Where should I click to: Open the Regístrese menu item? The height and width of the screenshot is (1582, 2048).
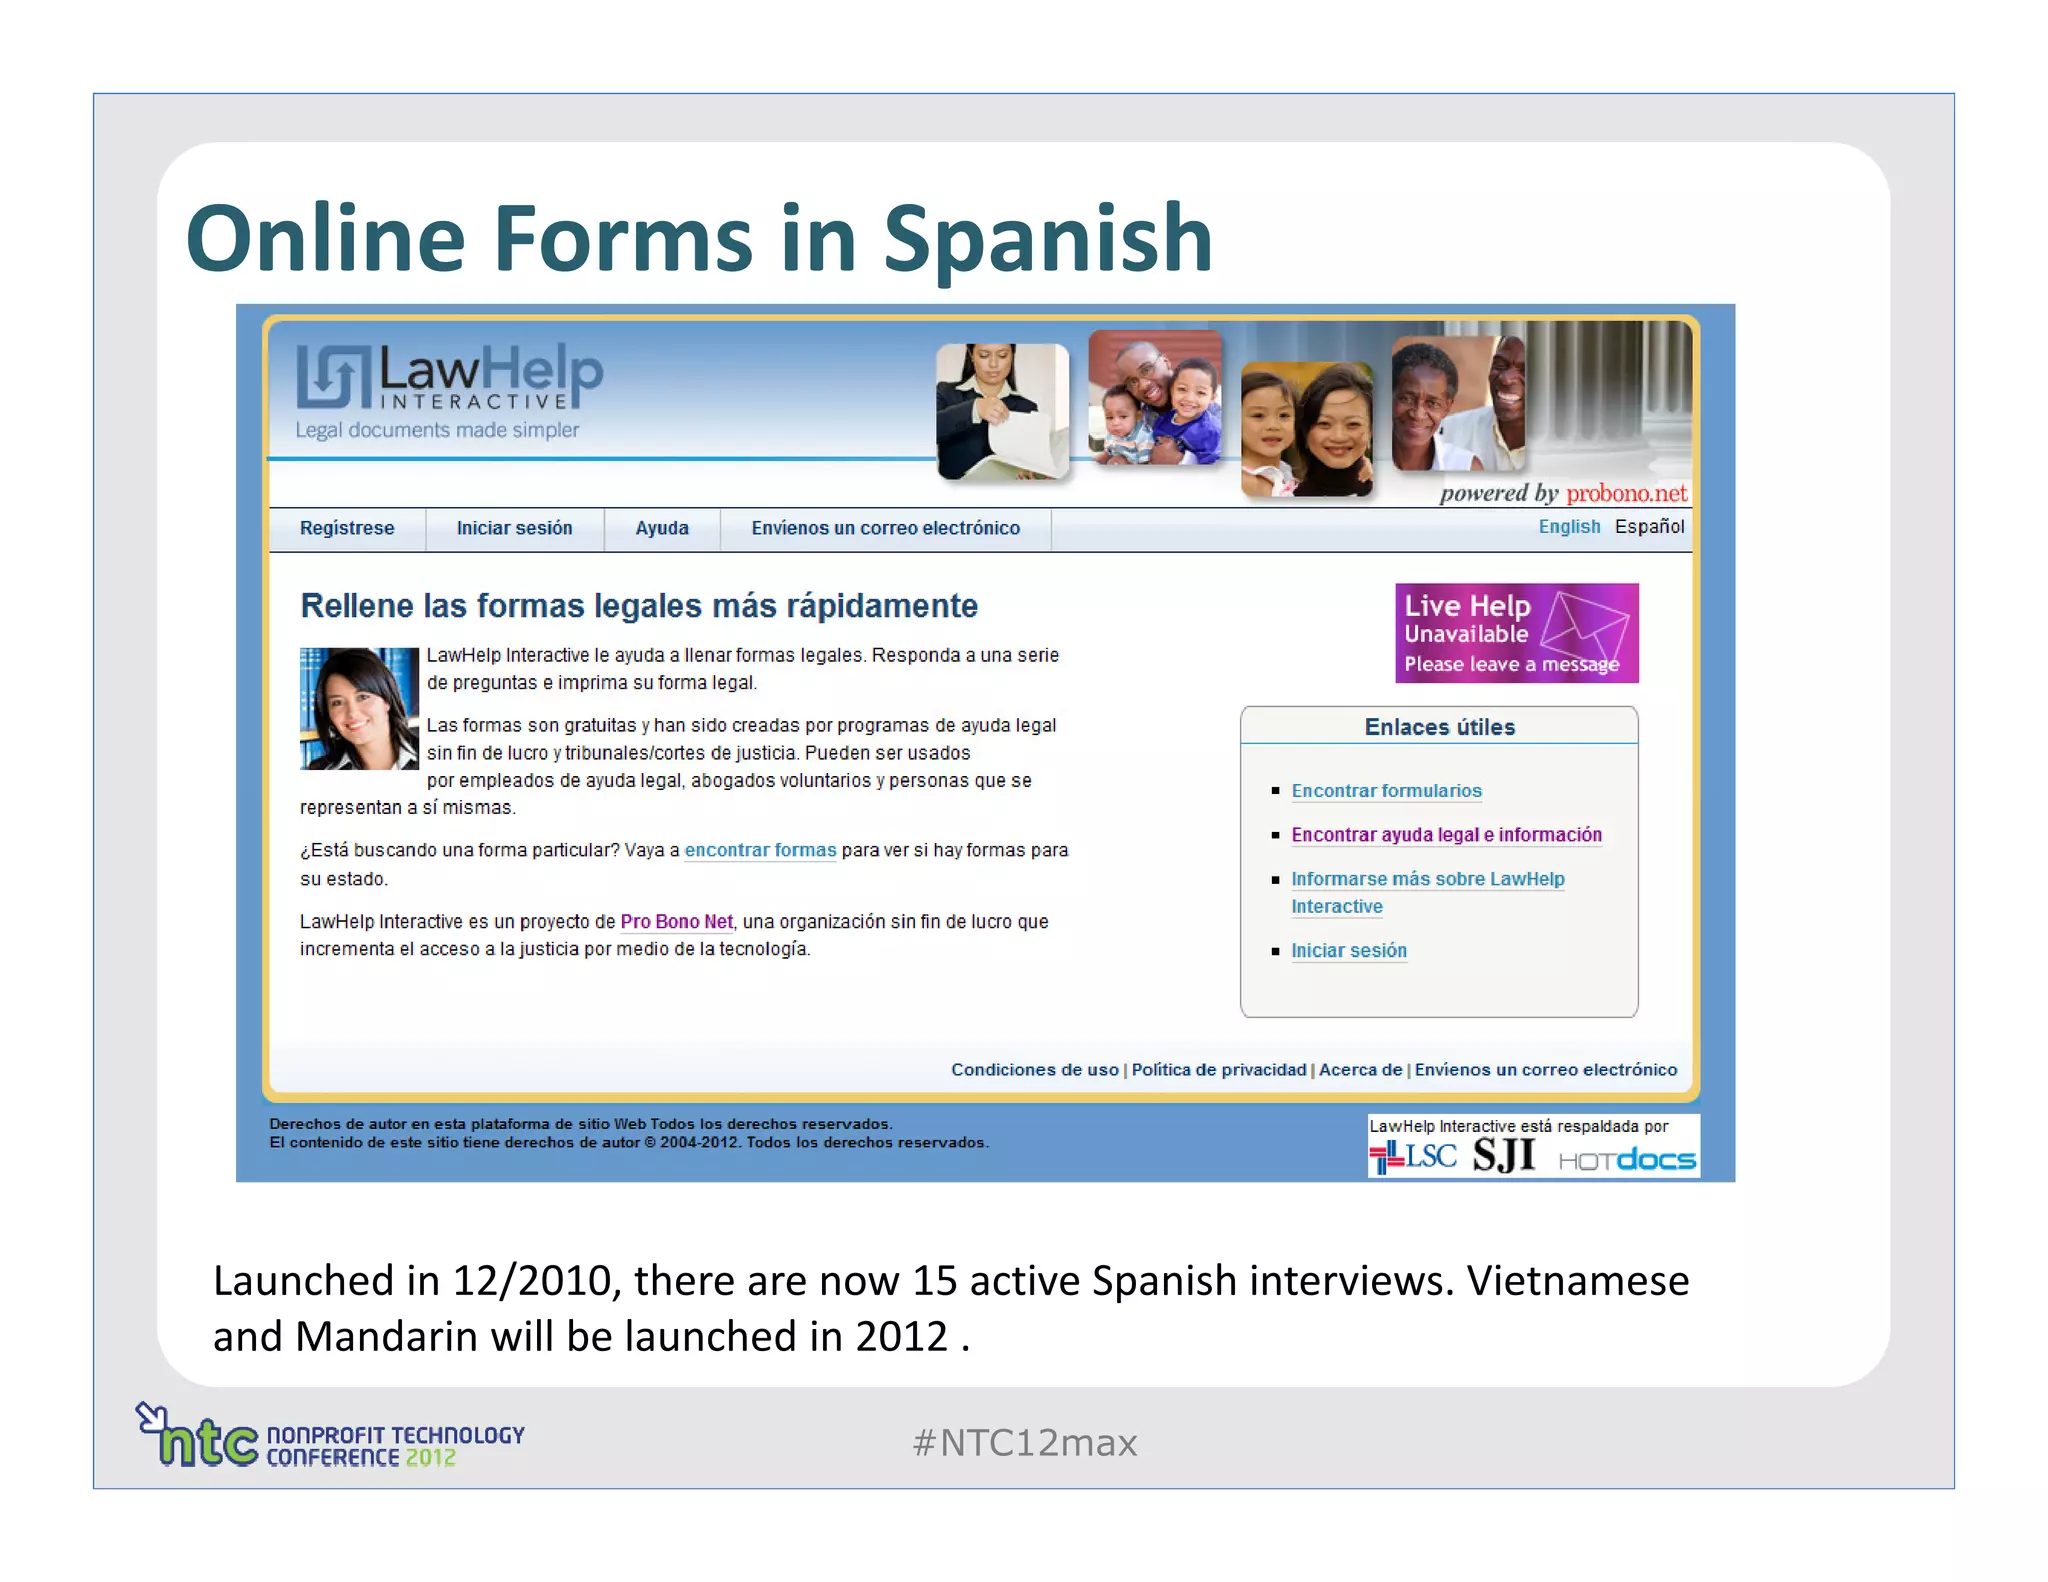pyautogui.click(x=347, y=528)
